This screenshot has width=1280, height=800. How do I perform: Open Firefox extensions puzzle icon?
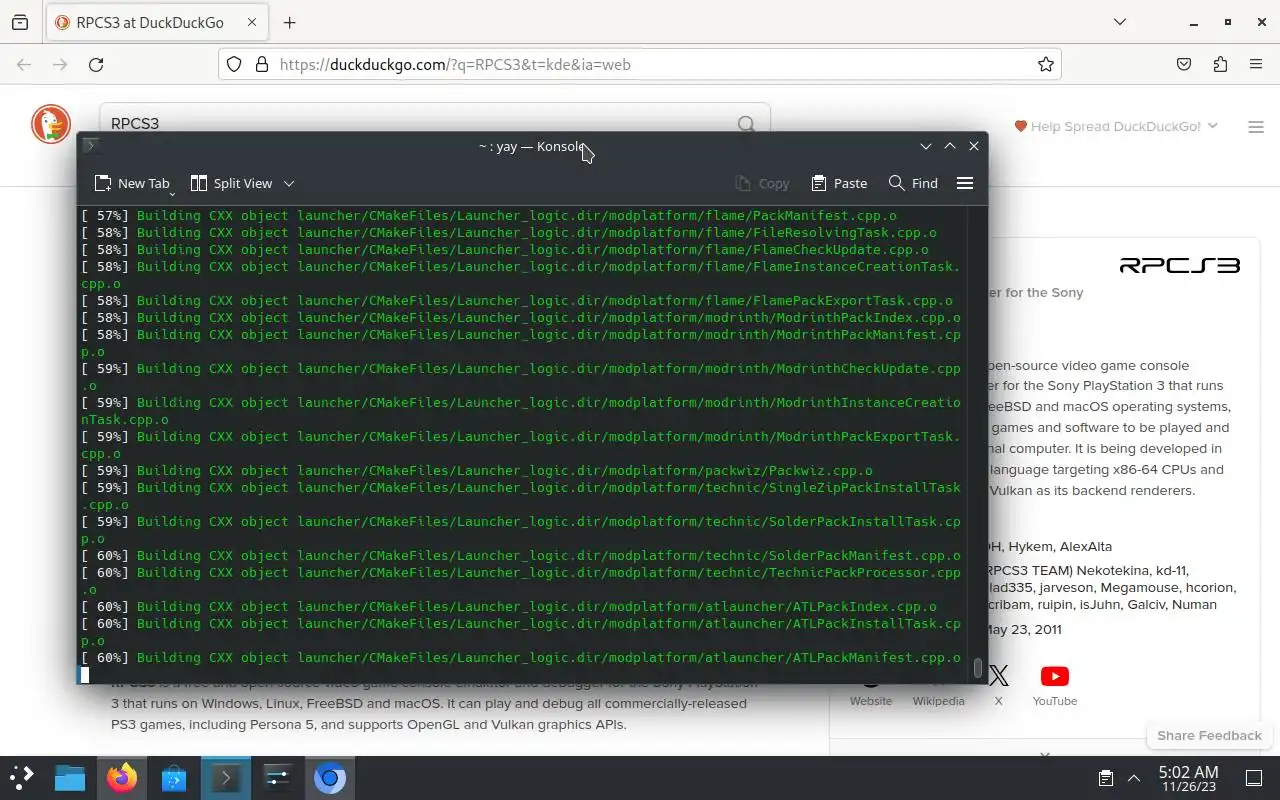[1220, 64]
